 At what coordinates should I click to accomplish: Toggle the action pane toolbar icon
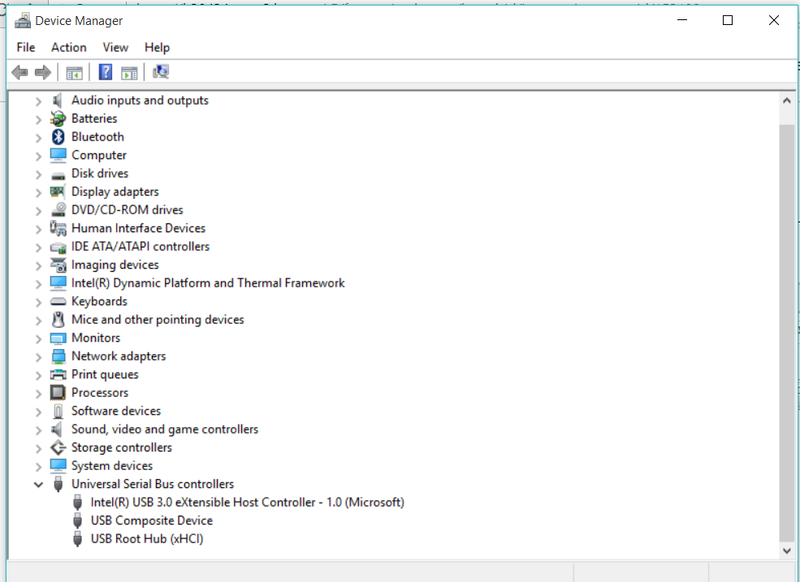(129, 73)
